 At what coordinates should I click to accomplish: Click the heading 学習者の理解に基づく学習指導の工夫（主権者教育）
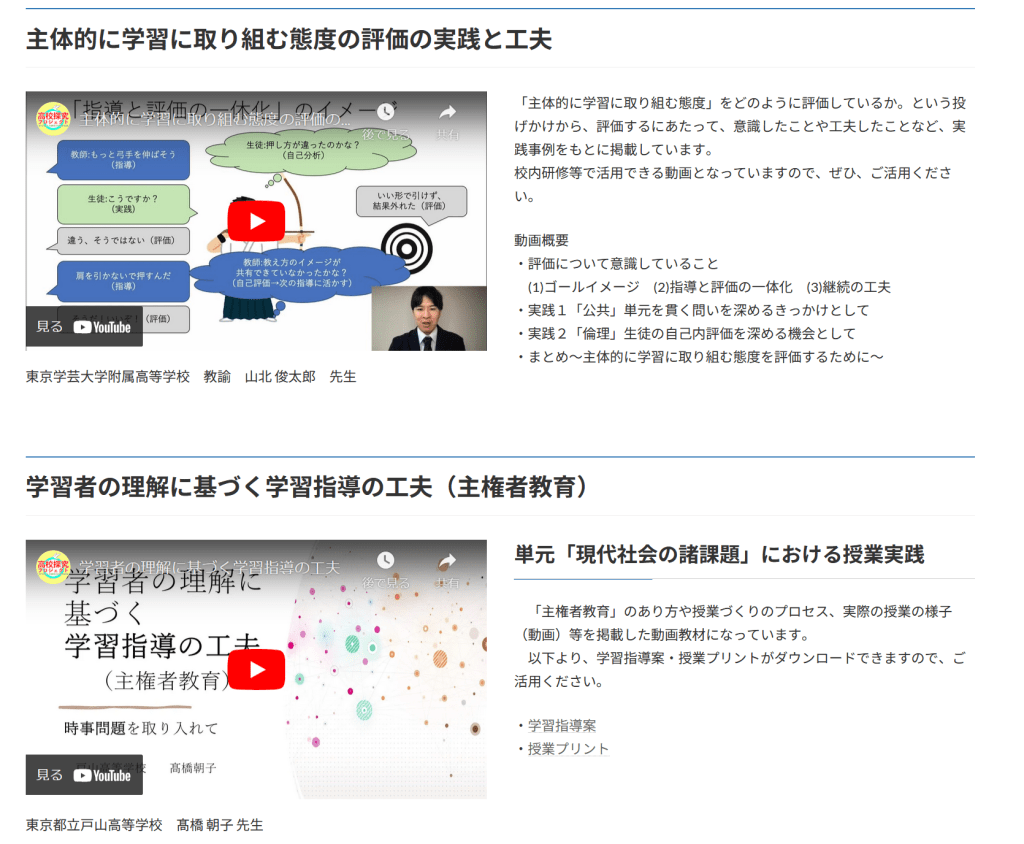click(307, 487)
